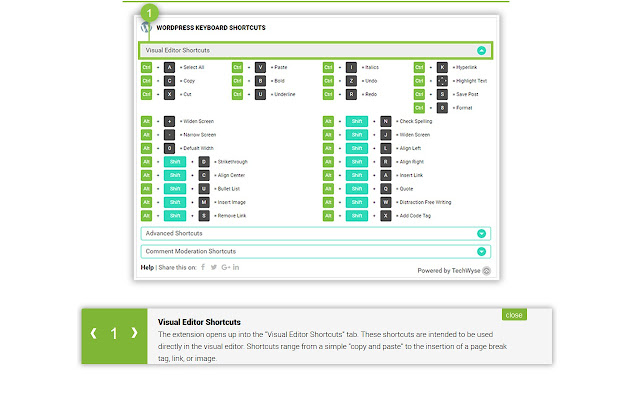Expand the Comment Moderation Shortcuts section
The image size is (640, 400).
tap(316, 251)
